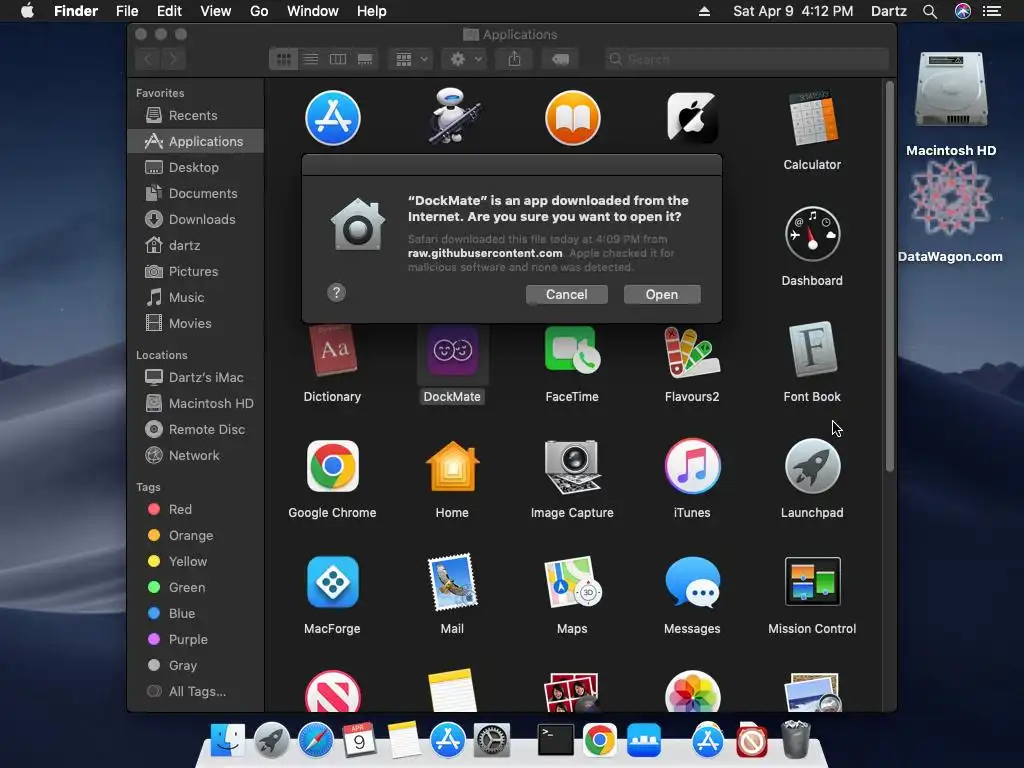The width and height of the screenshot is (1024, 768).
Task: Open the View menu
Action: pyautogui.click(x=216, y=11)
